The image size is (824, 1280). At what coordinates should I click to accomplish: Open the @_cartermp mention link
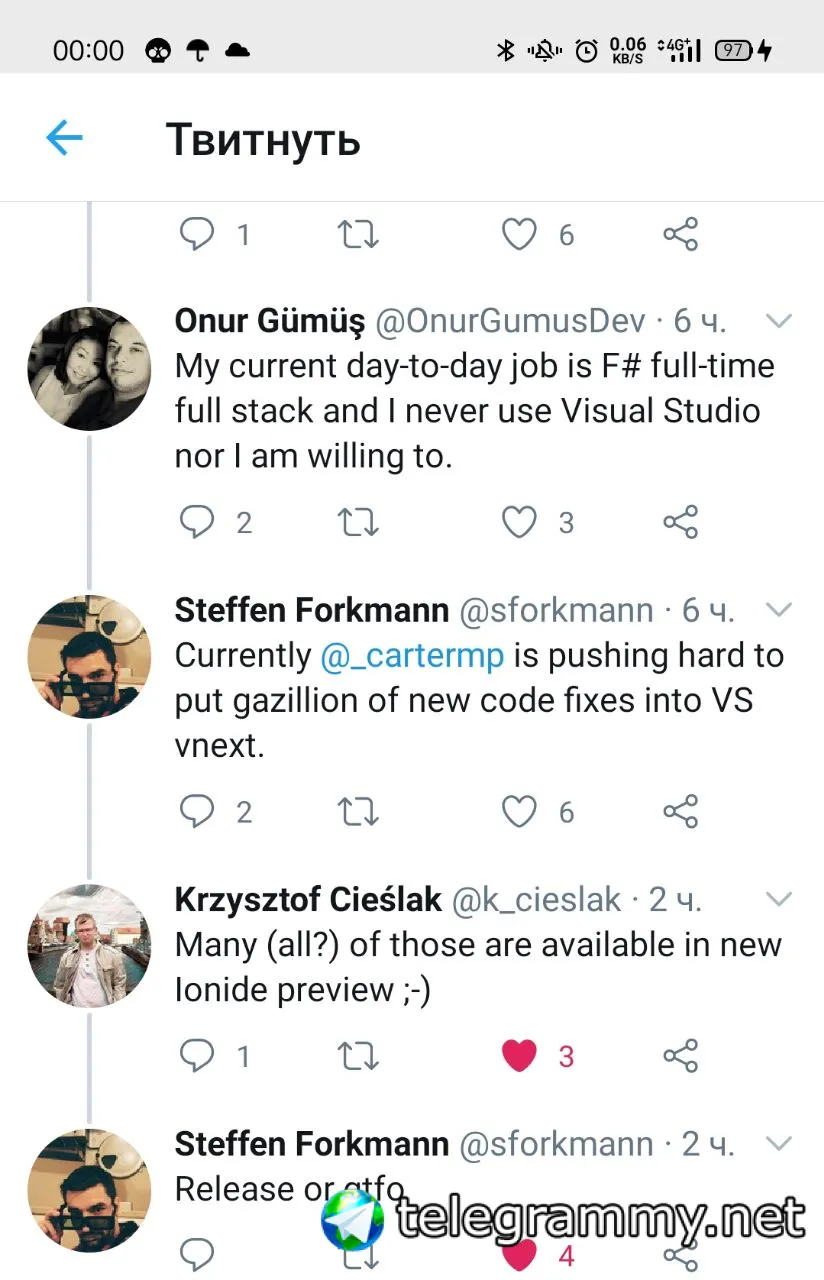click(412, 656)
